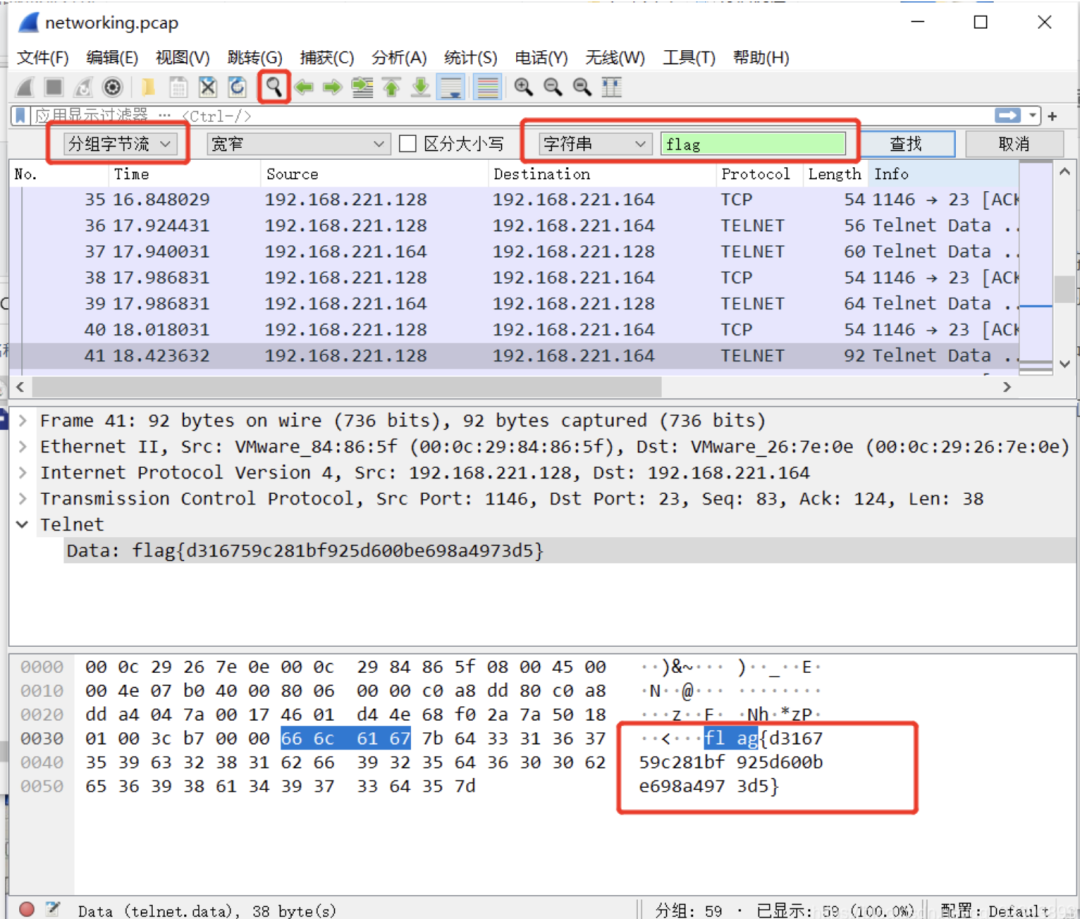The width and height of the screenshot is (1080, 919).
Task: Click the packet list scroll up arrow
Action: coord(1065,172)
